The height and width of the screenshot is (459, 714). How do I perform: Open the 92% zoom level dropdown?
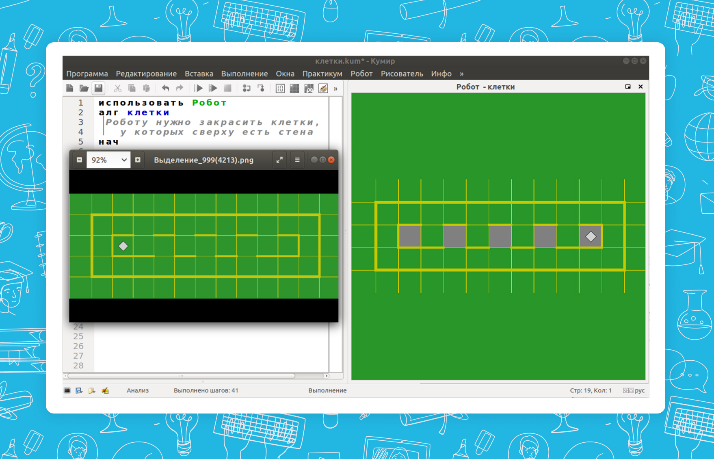(x=108, y=159)
